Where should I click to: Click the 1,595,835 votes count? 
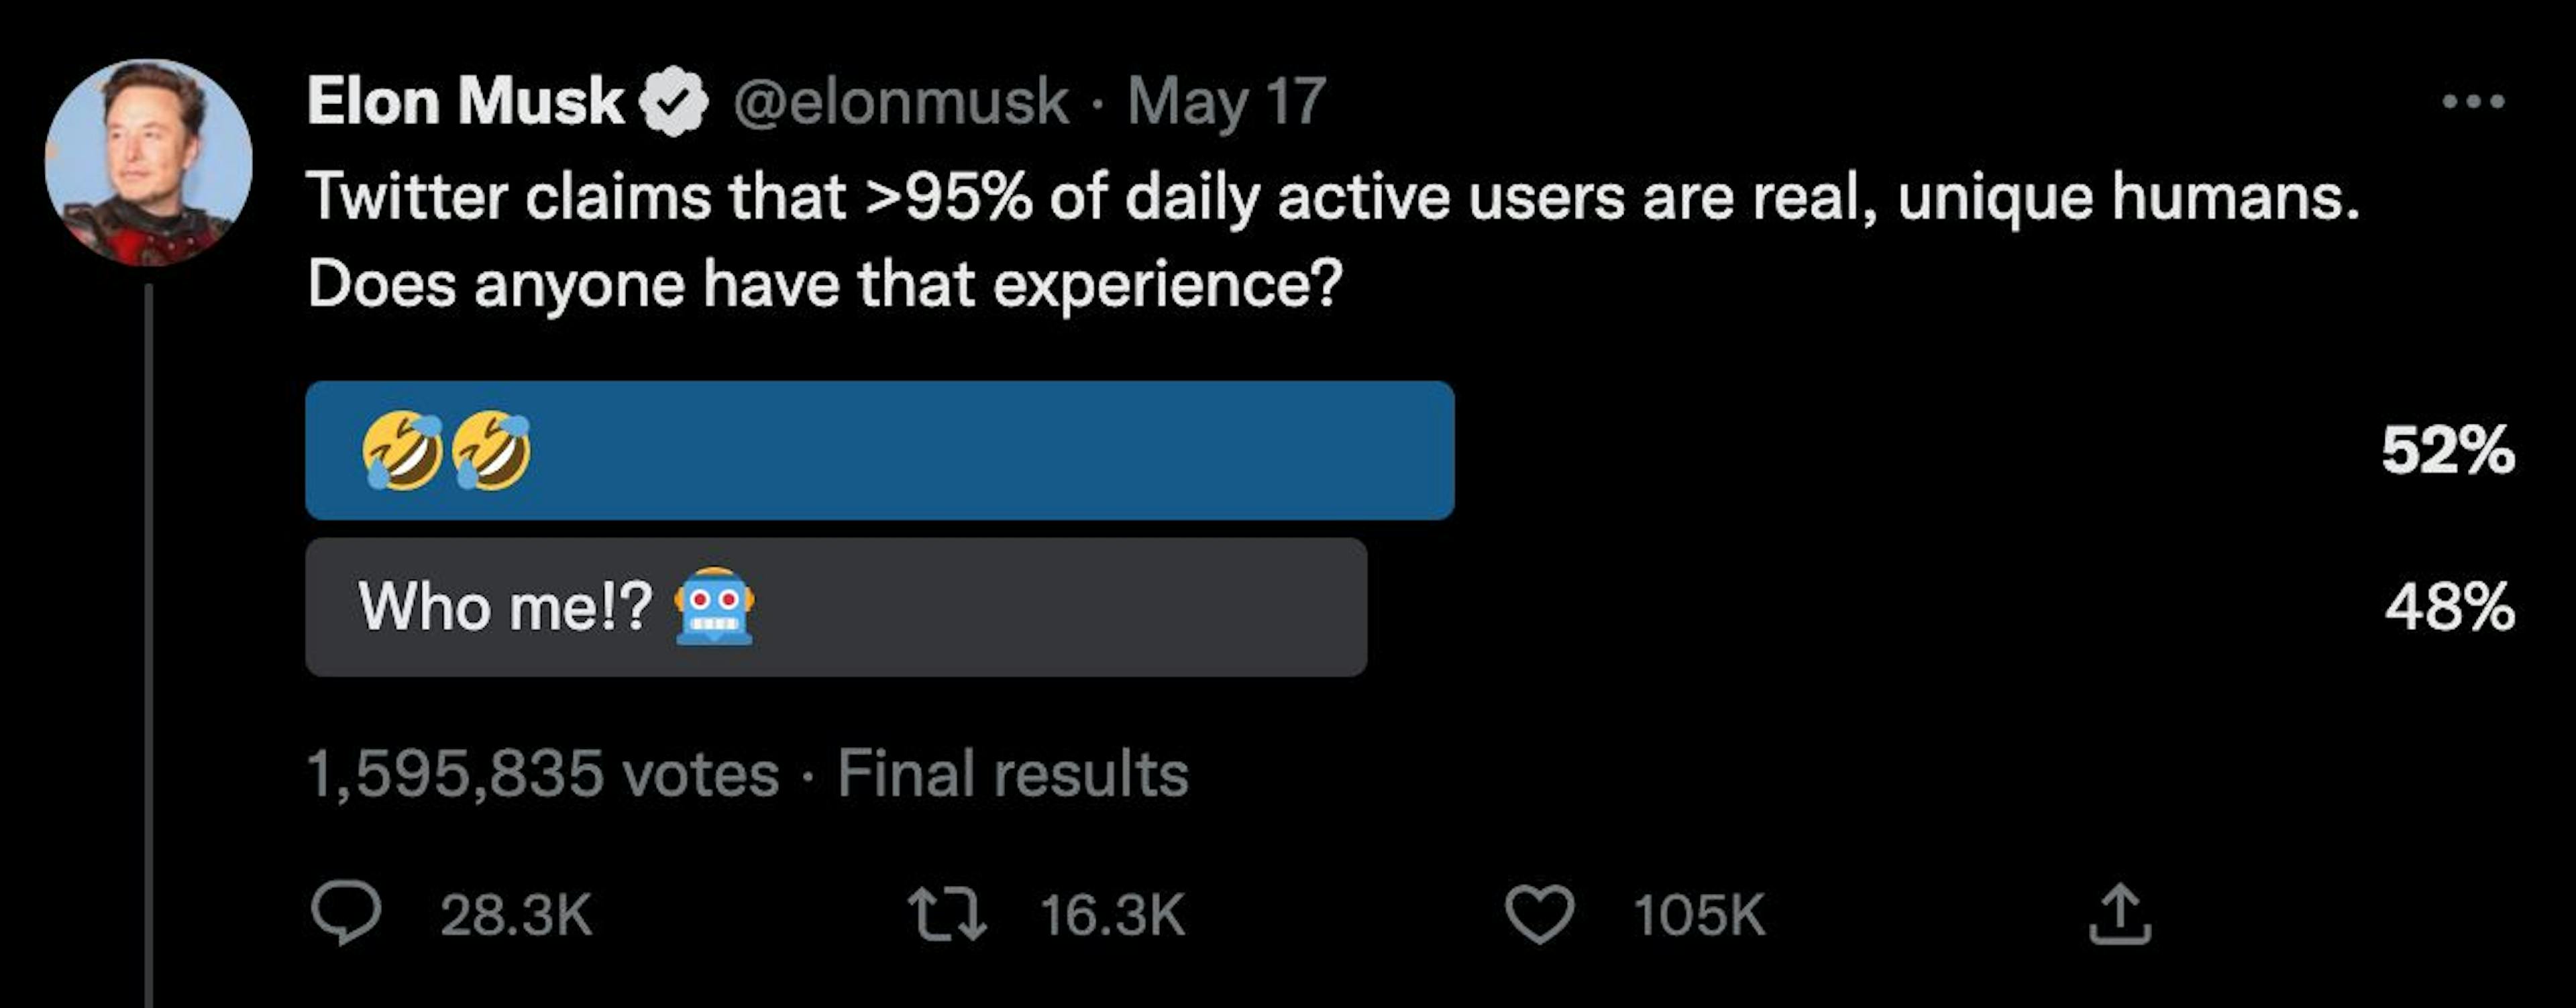(x=542, y=774)
